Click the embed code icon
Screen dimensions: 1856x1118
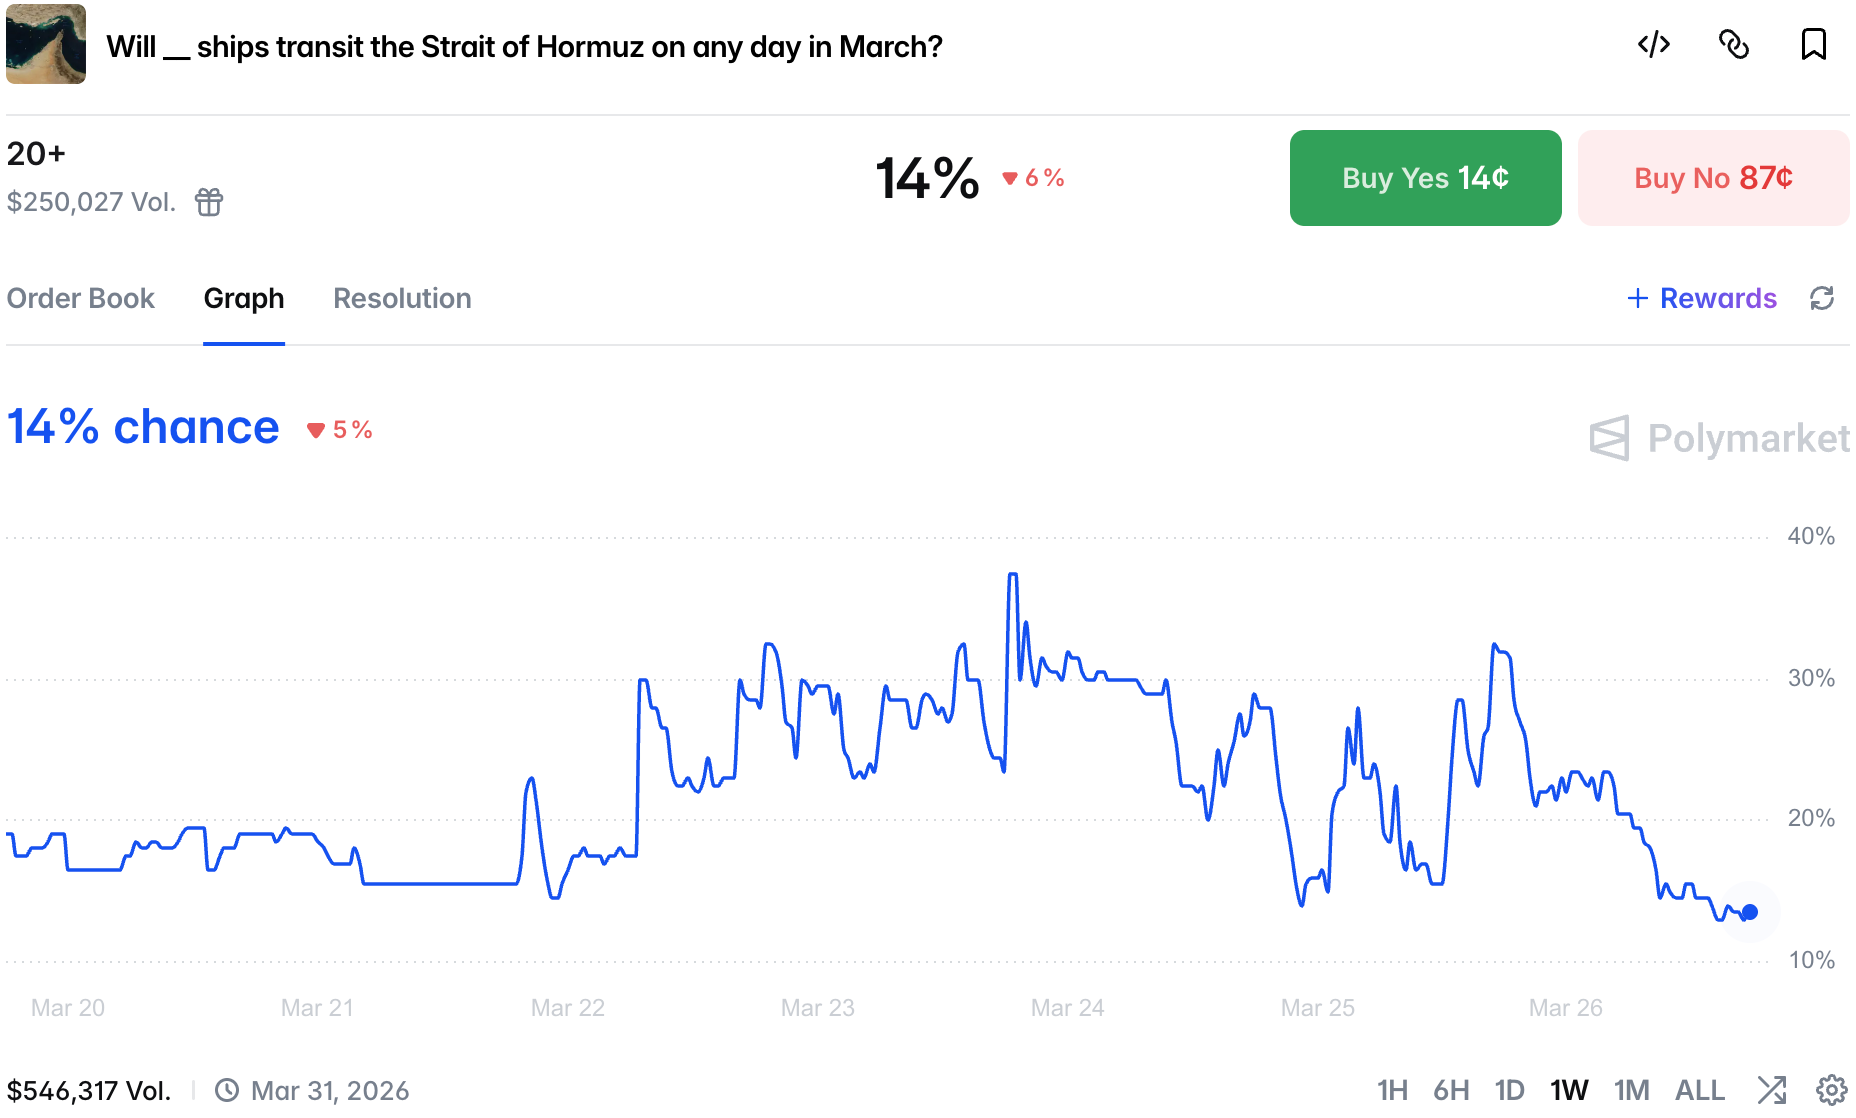click(1654, 45)
